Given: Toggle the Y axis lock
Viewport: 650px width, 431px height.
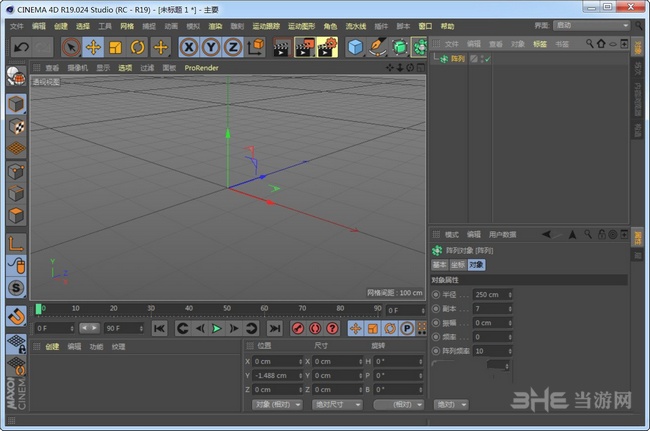Looking at the screenshot, I should tap(211, 47).
